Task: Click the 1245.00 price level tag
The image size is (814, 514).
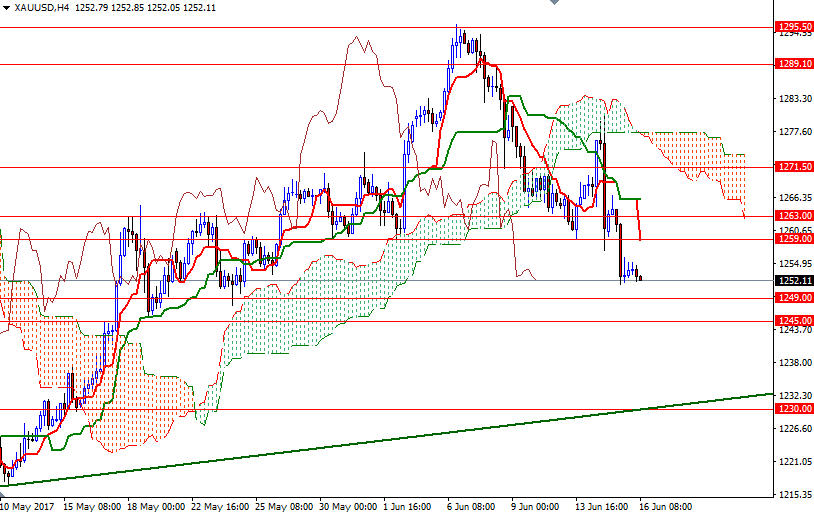Action: tap(793, 321)
